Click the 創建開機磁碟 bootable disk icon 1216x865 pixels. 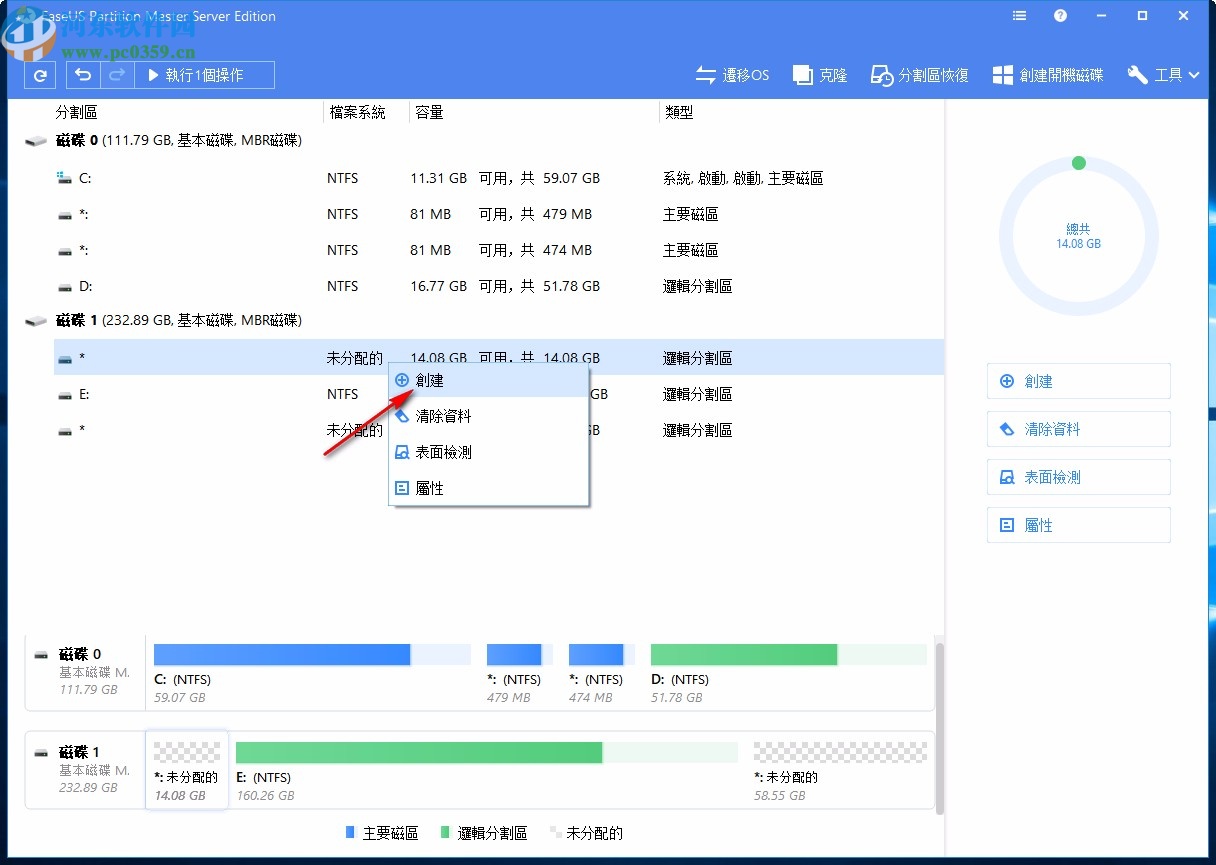(1046, 74)
